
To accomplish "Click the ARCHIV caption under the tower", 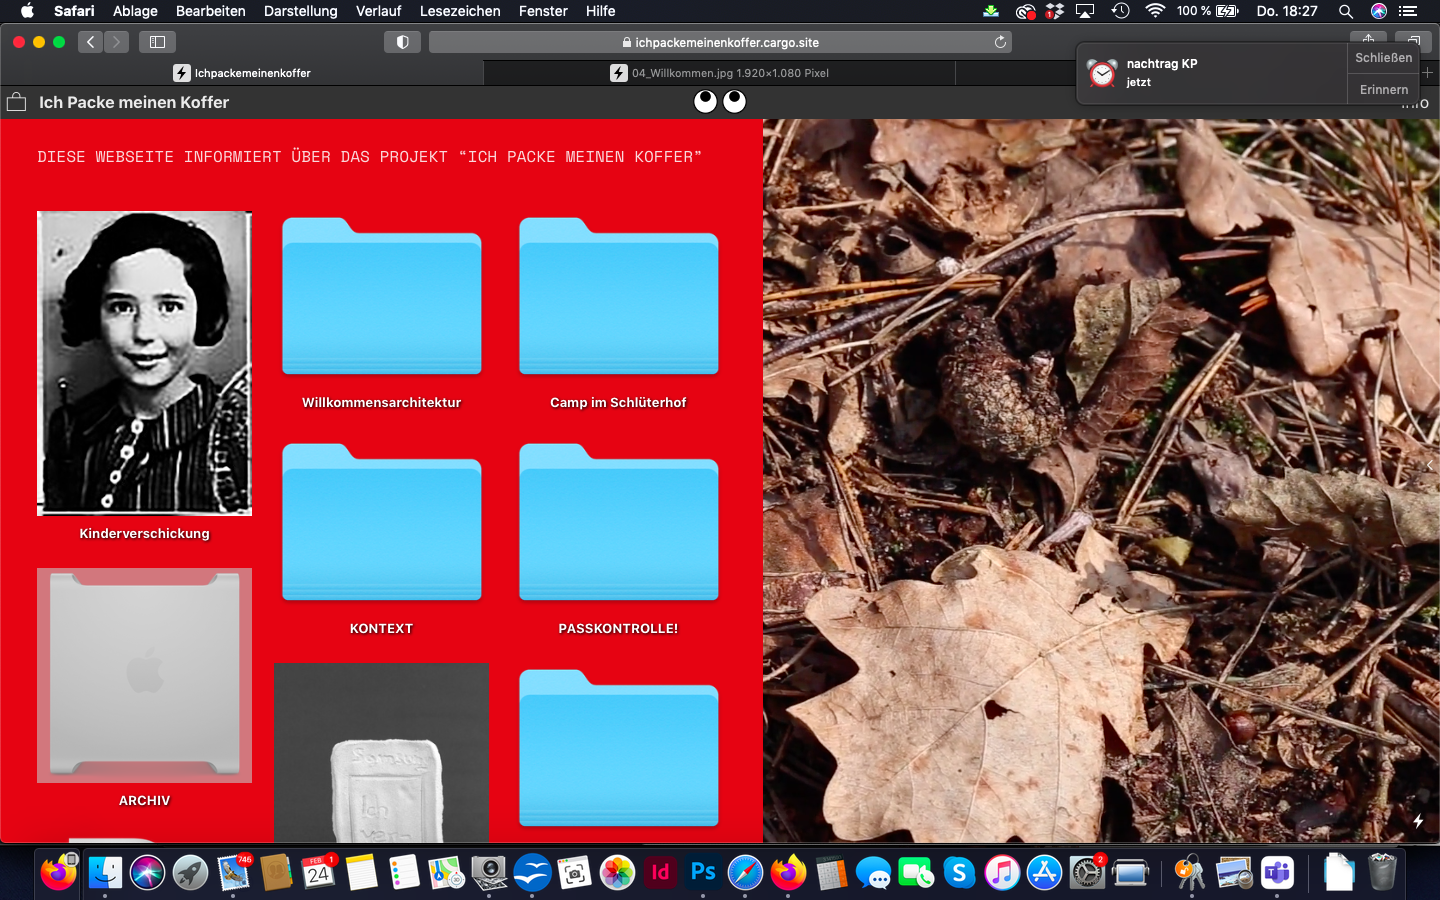I will 145,801.
